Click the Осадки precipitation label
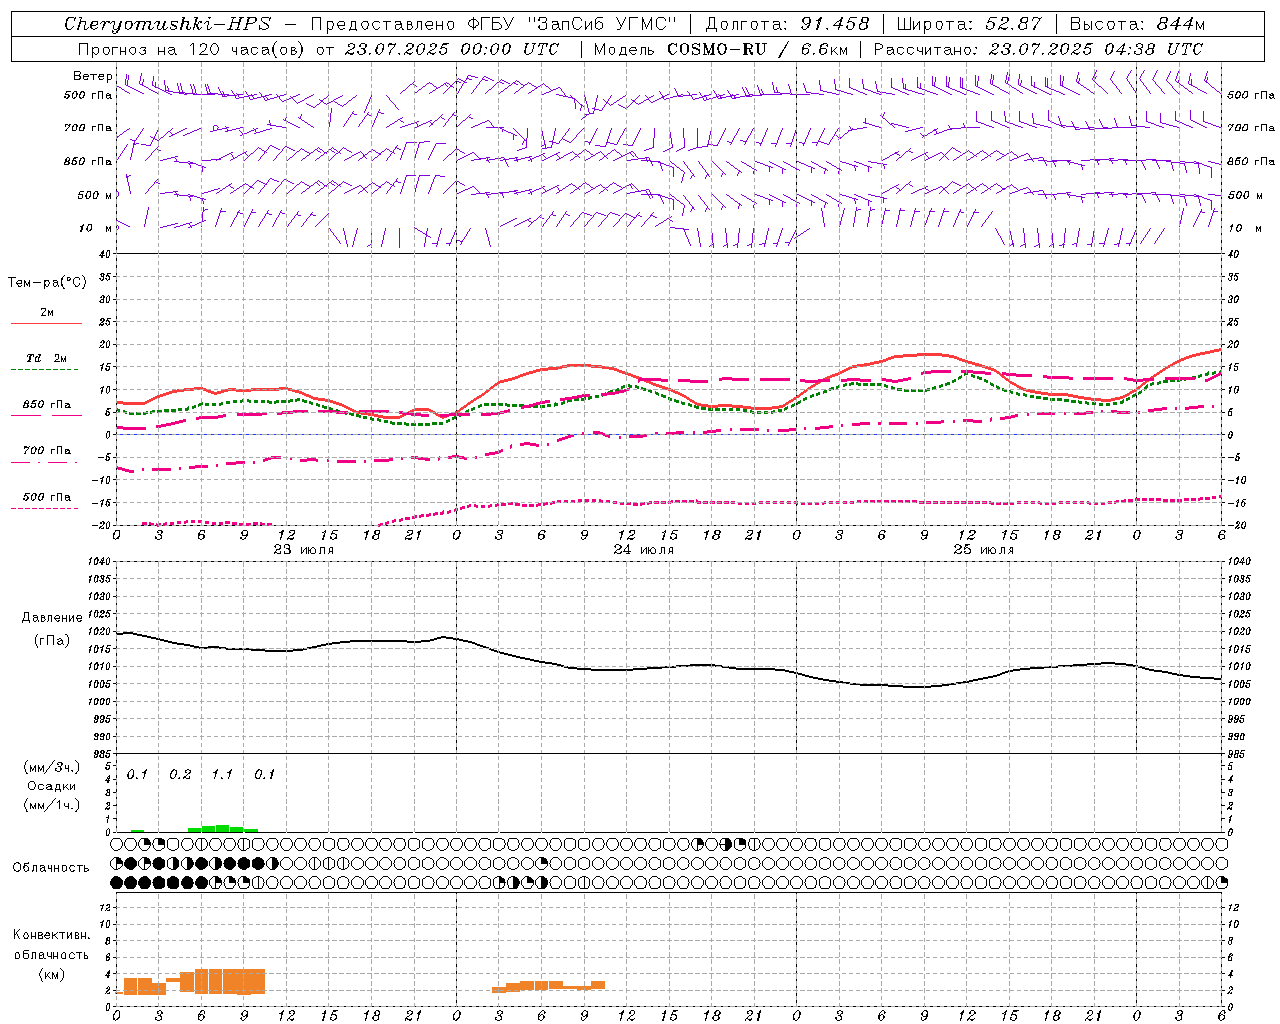Image resolution: width=1280 pixels, height=1024 pixels. pyautogui.click(x=52, y=786)
